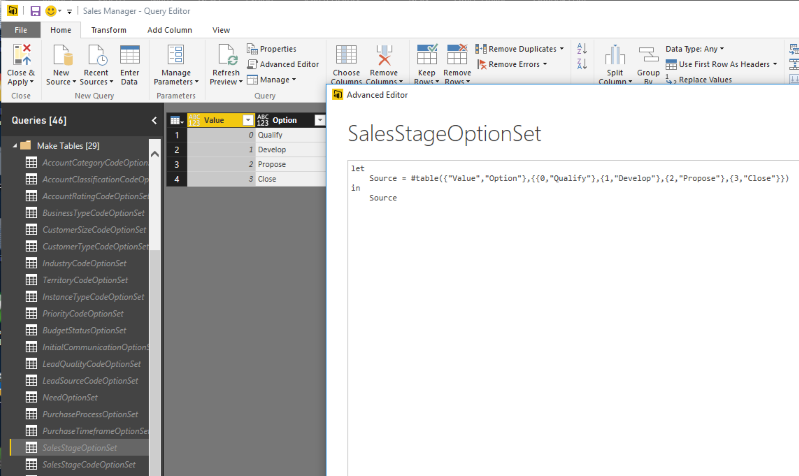
Task: Switch to the Transform tab
Action: click(109, 30)
